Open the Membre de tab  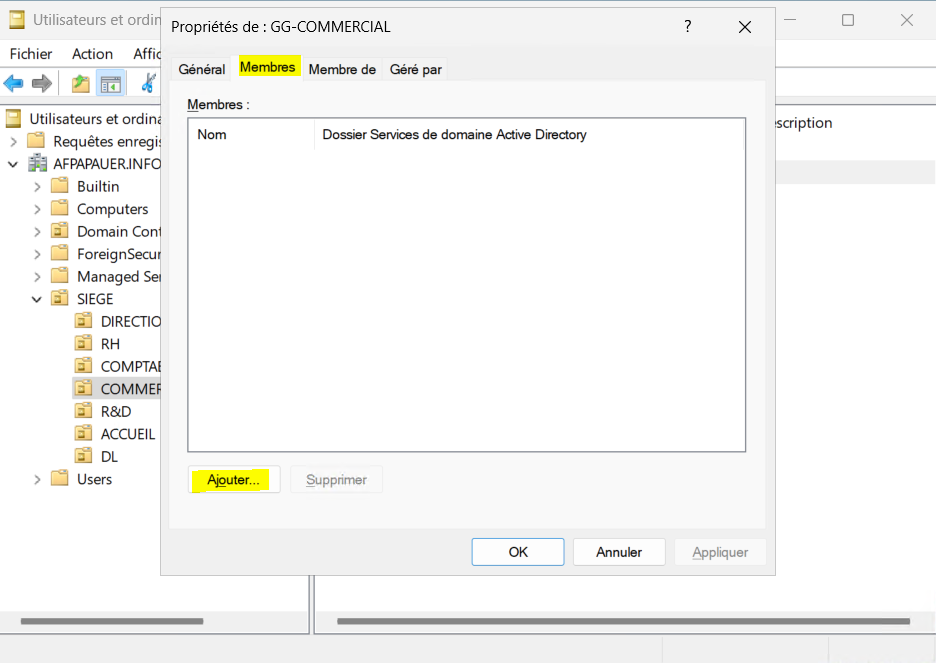pos(342,69)
